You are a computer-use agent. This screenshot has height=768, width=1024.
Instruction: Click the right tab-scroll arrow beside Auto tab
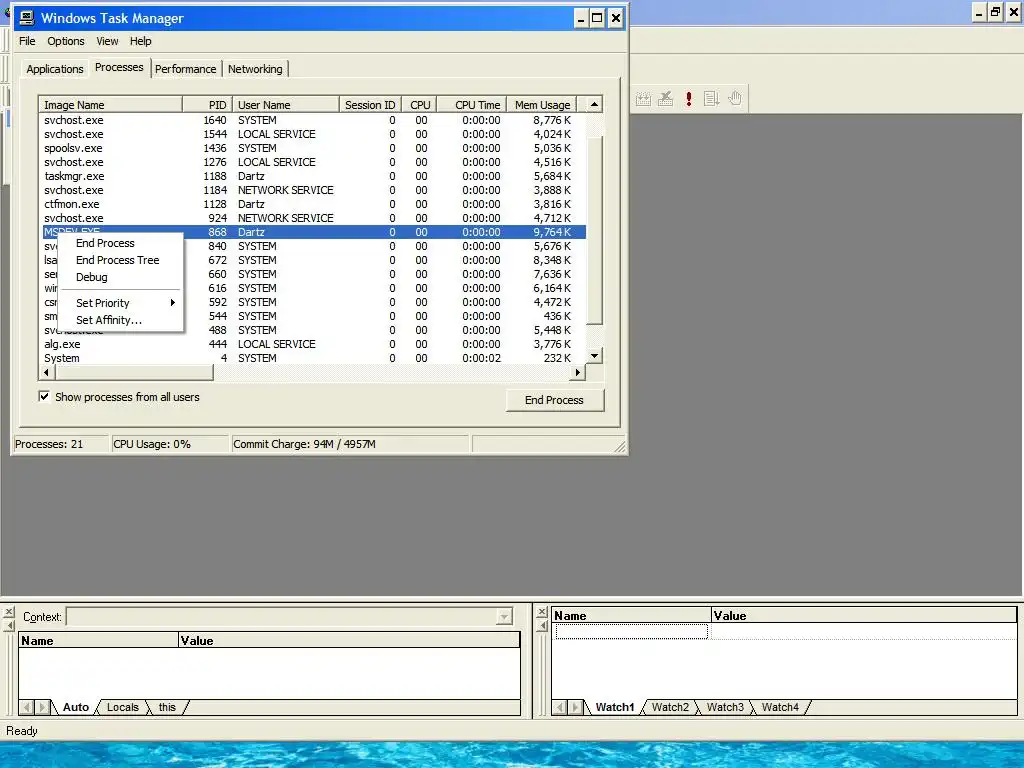tap(42, 707)
